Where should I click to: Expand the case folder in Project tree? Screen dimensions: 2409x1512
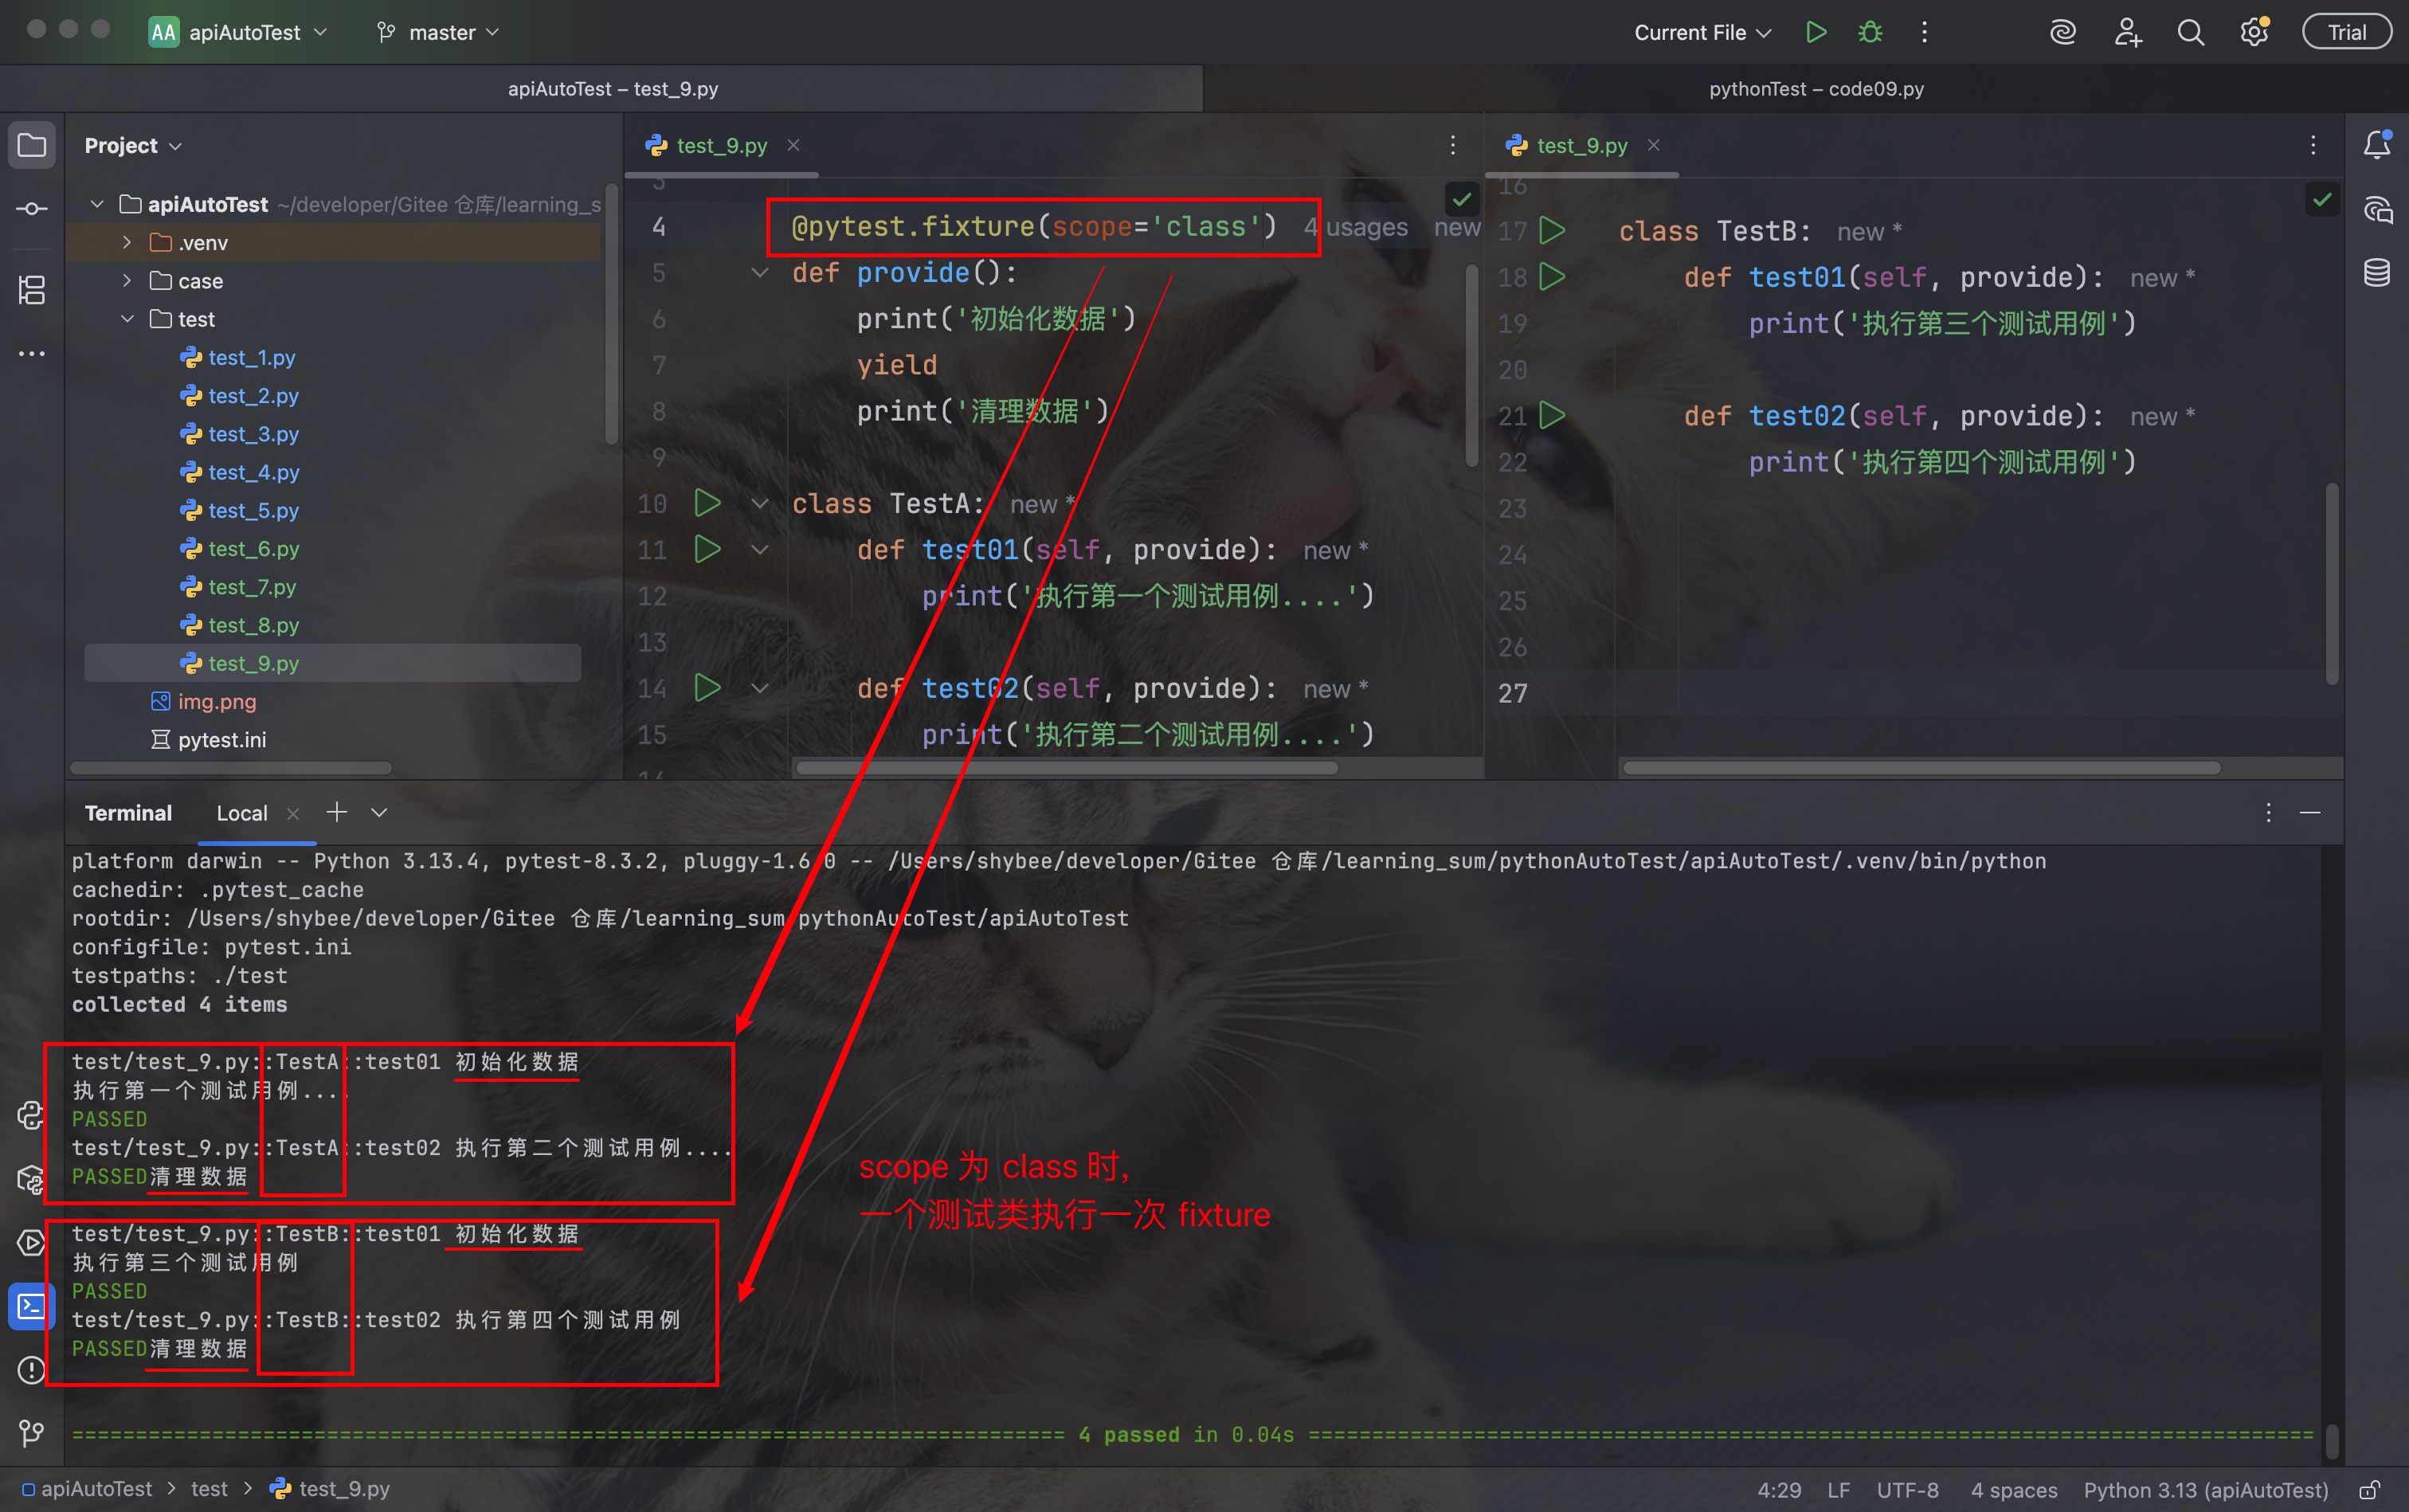pos(127,281)
